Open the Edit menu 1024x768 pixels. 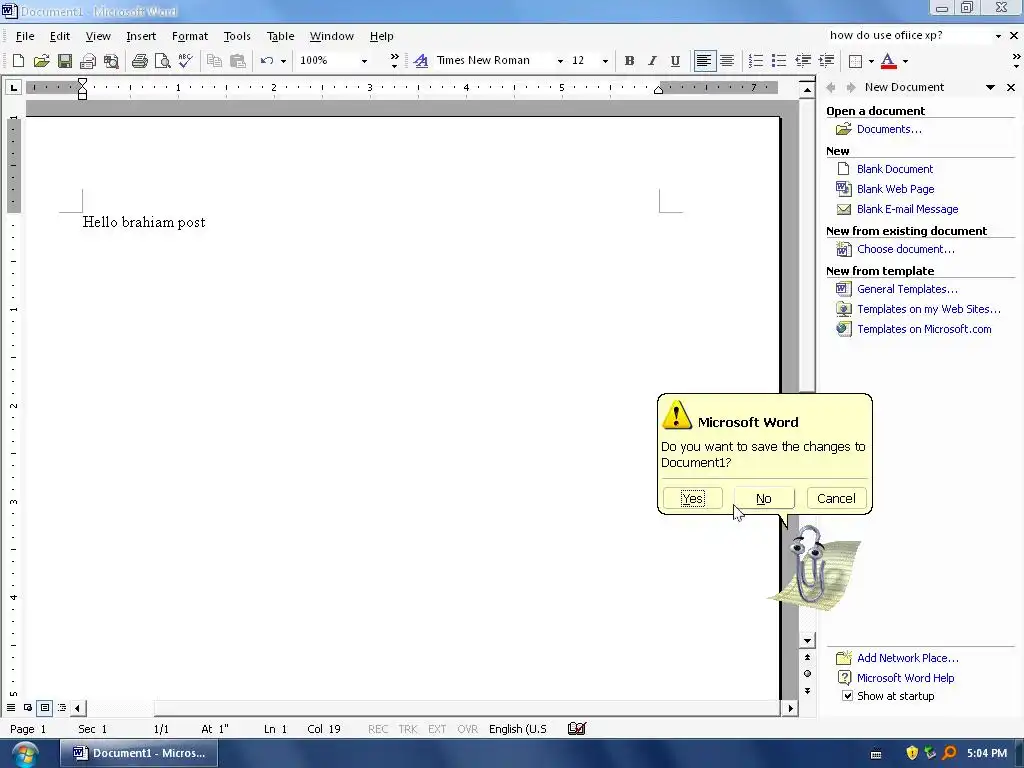pos(59,36)
